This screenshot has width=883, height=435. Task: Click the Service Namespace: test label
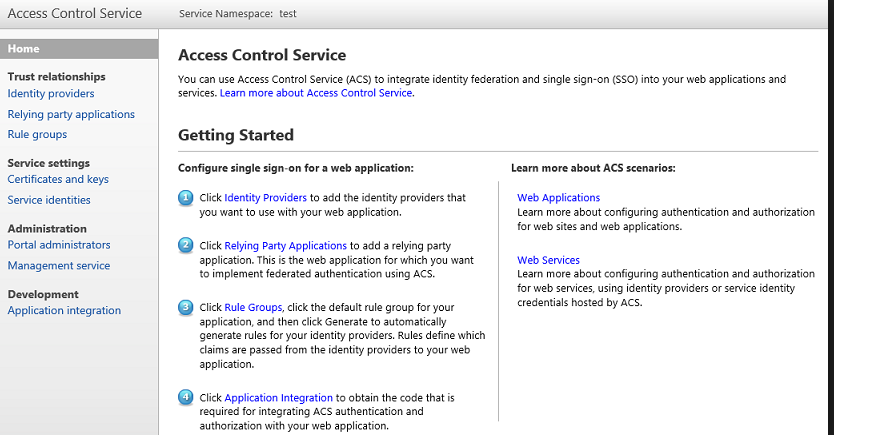pyautogui.click(x=238, y=14)
